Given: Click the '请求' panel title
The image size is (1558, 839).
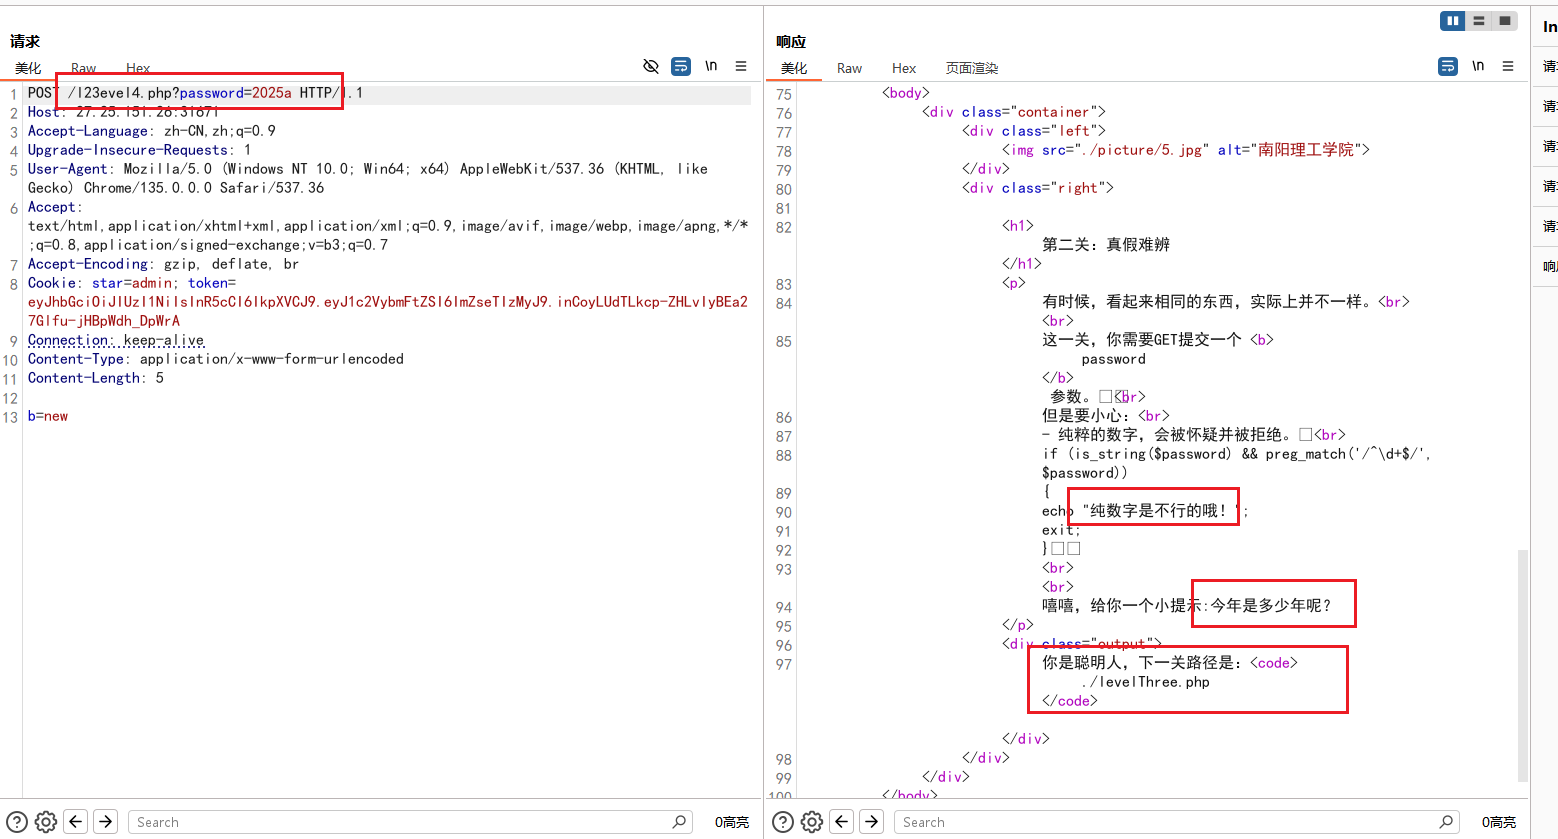Looking at the screenshot, I should tap(25, 41).
